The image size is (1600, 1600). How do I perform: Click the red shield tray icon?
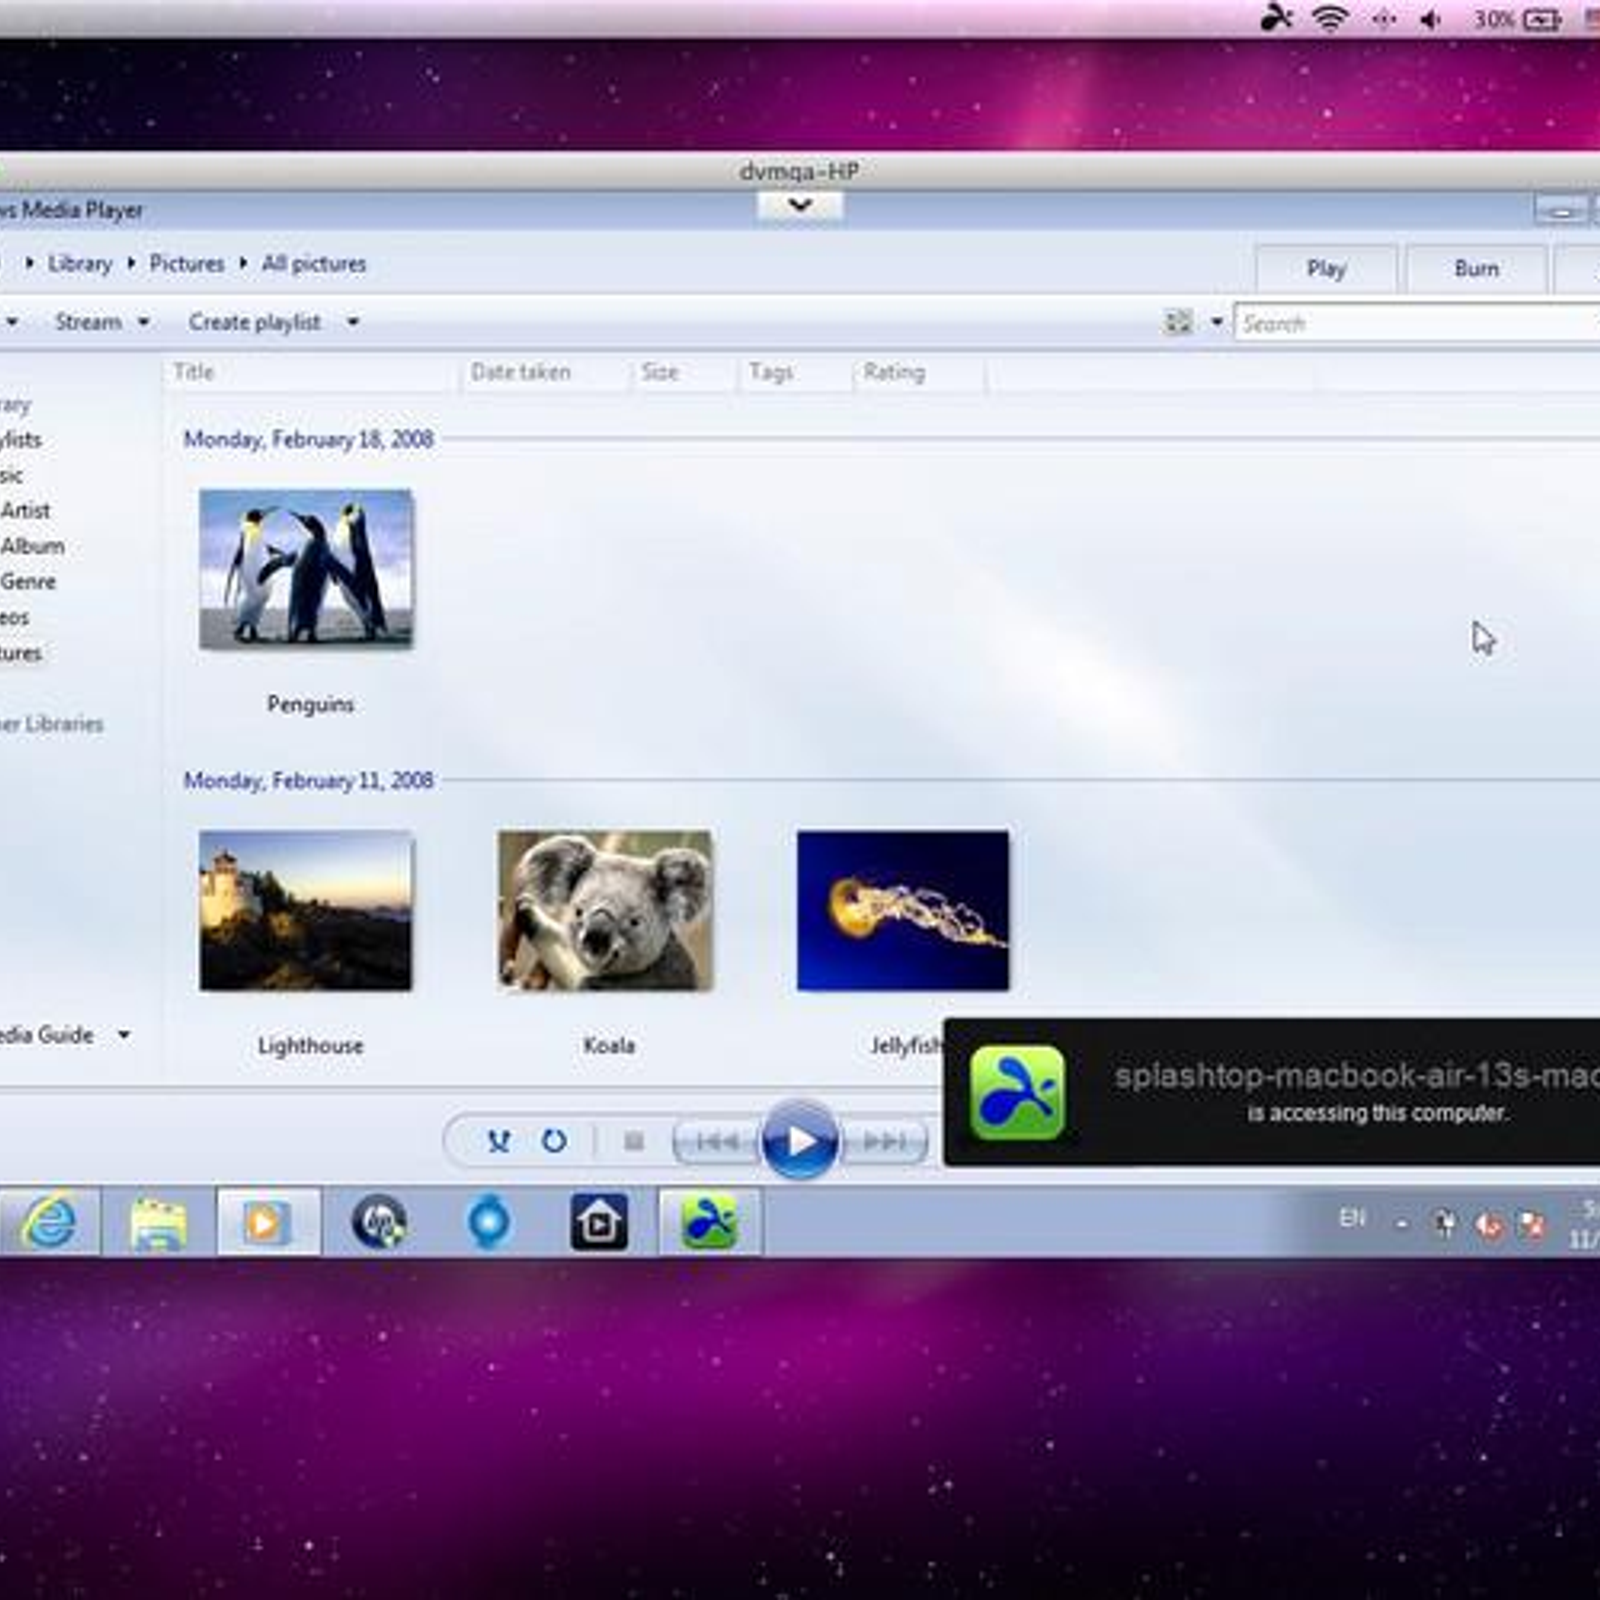pos(1489,1223)
